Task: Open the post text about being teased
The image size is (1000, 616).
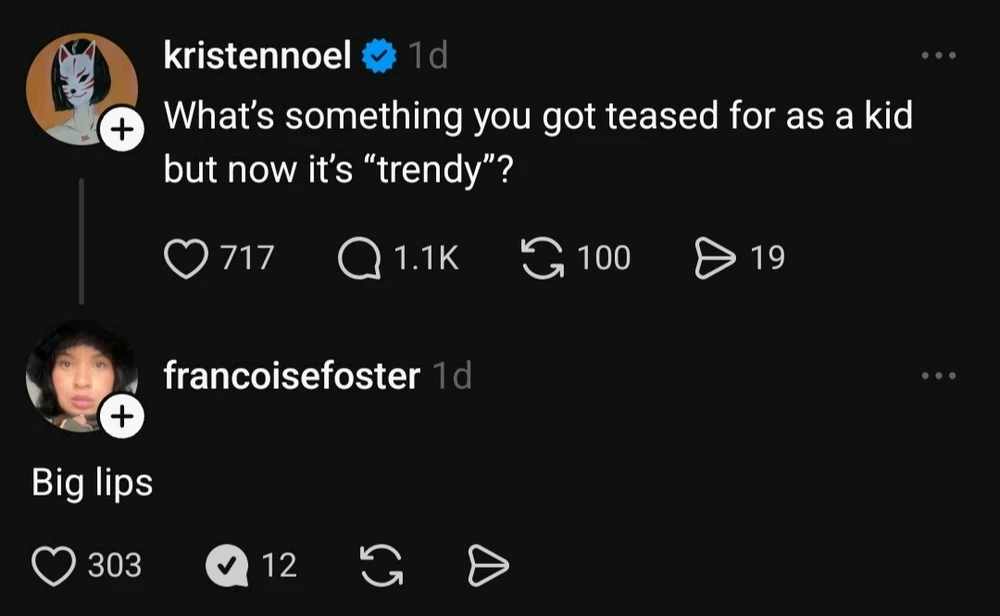Action: pos(538,144)
